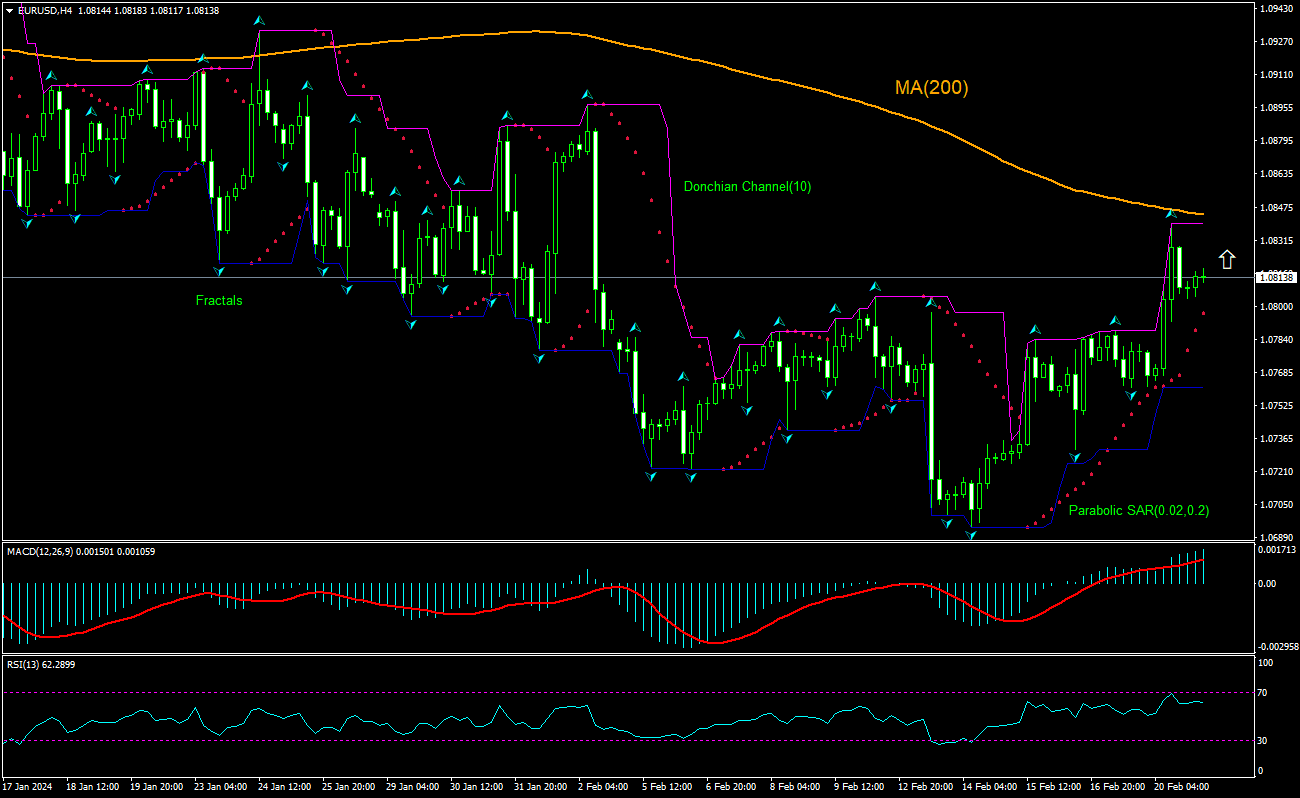Viewport: 1300px width, 798px height.
Task: Click the triangle before the EURUSD,H4 title
Action: click(9, 10)
